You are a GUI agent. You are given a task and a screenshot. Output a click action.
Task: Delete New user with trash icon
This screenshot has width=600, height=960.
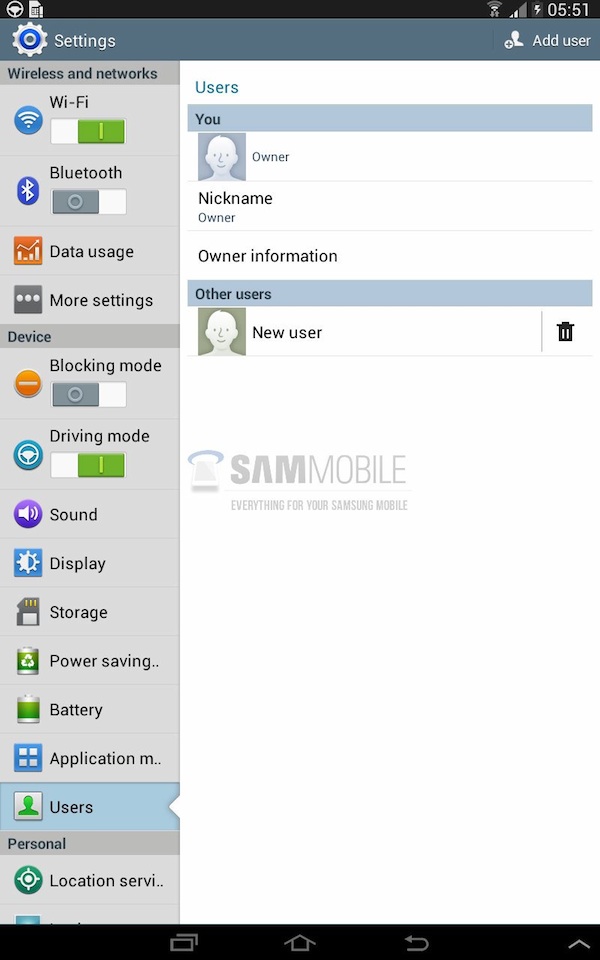(x=565, y=332)
